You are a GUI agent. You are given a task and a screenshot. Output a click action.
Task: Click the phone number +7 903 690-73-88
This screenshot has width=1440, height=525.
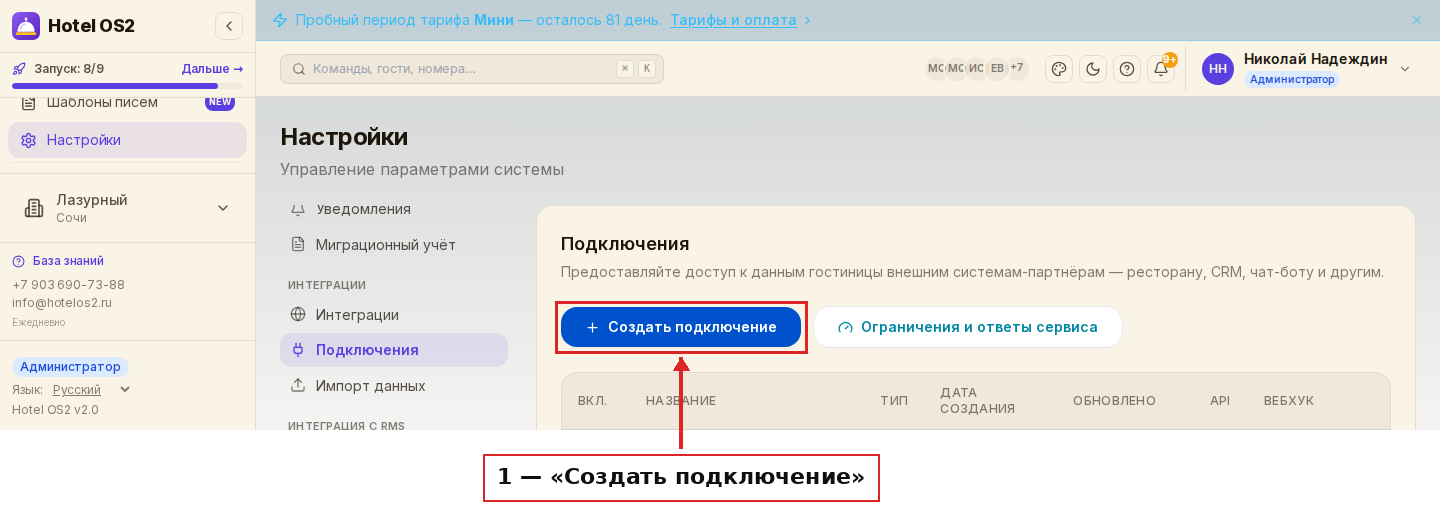68,285
